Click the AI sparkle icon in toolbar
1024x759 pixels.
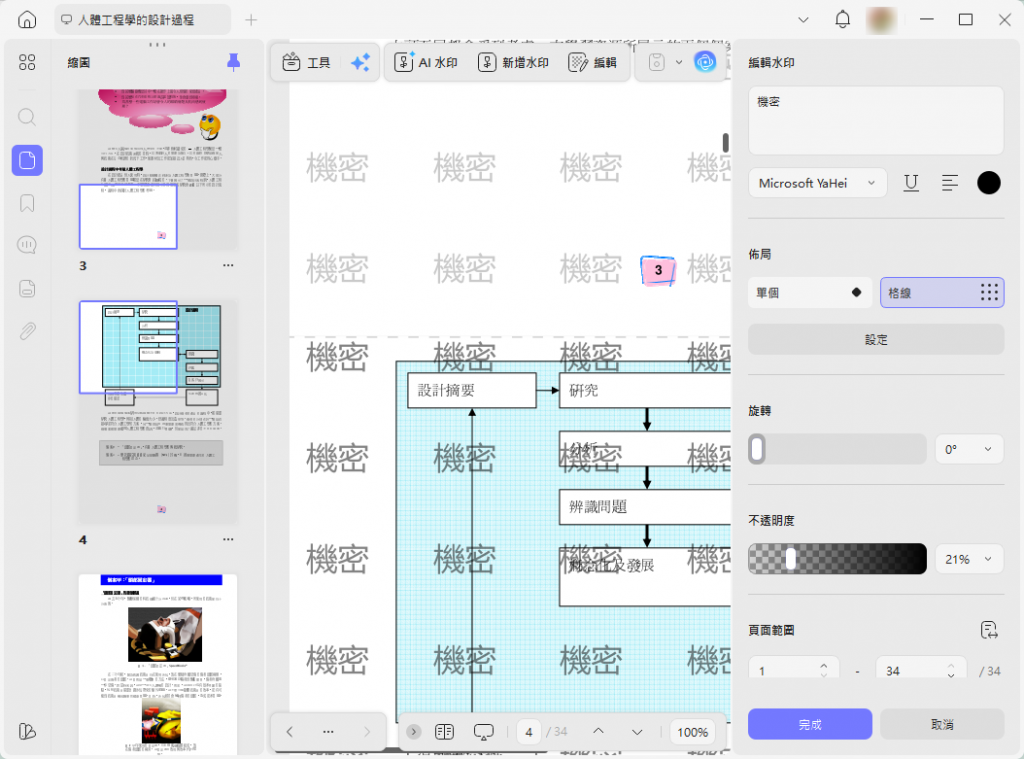click(360, 63)
